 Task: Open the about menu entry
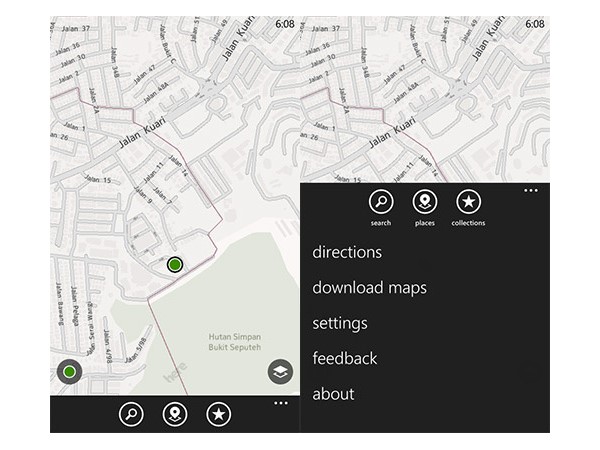[333, 394]
